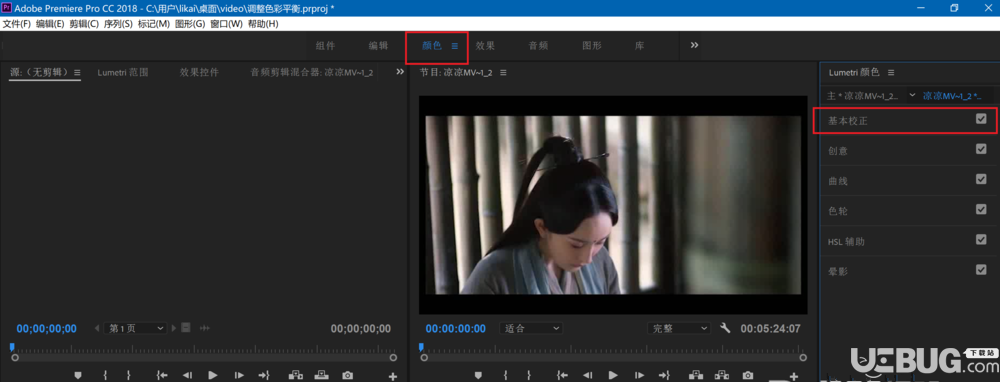Image resolution: width=1000 pixels, height=382 pixels.
Task: Switch to 效果控件 tab
Action: click(199, 73)
